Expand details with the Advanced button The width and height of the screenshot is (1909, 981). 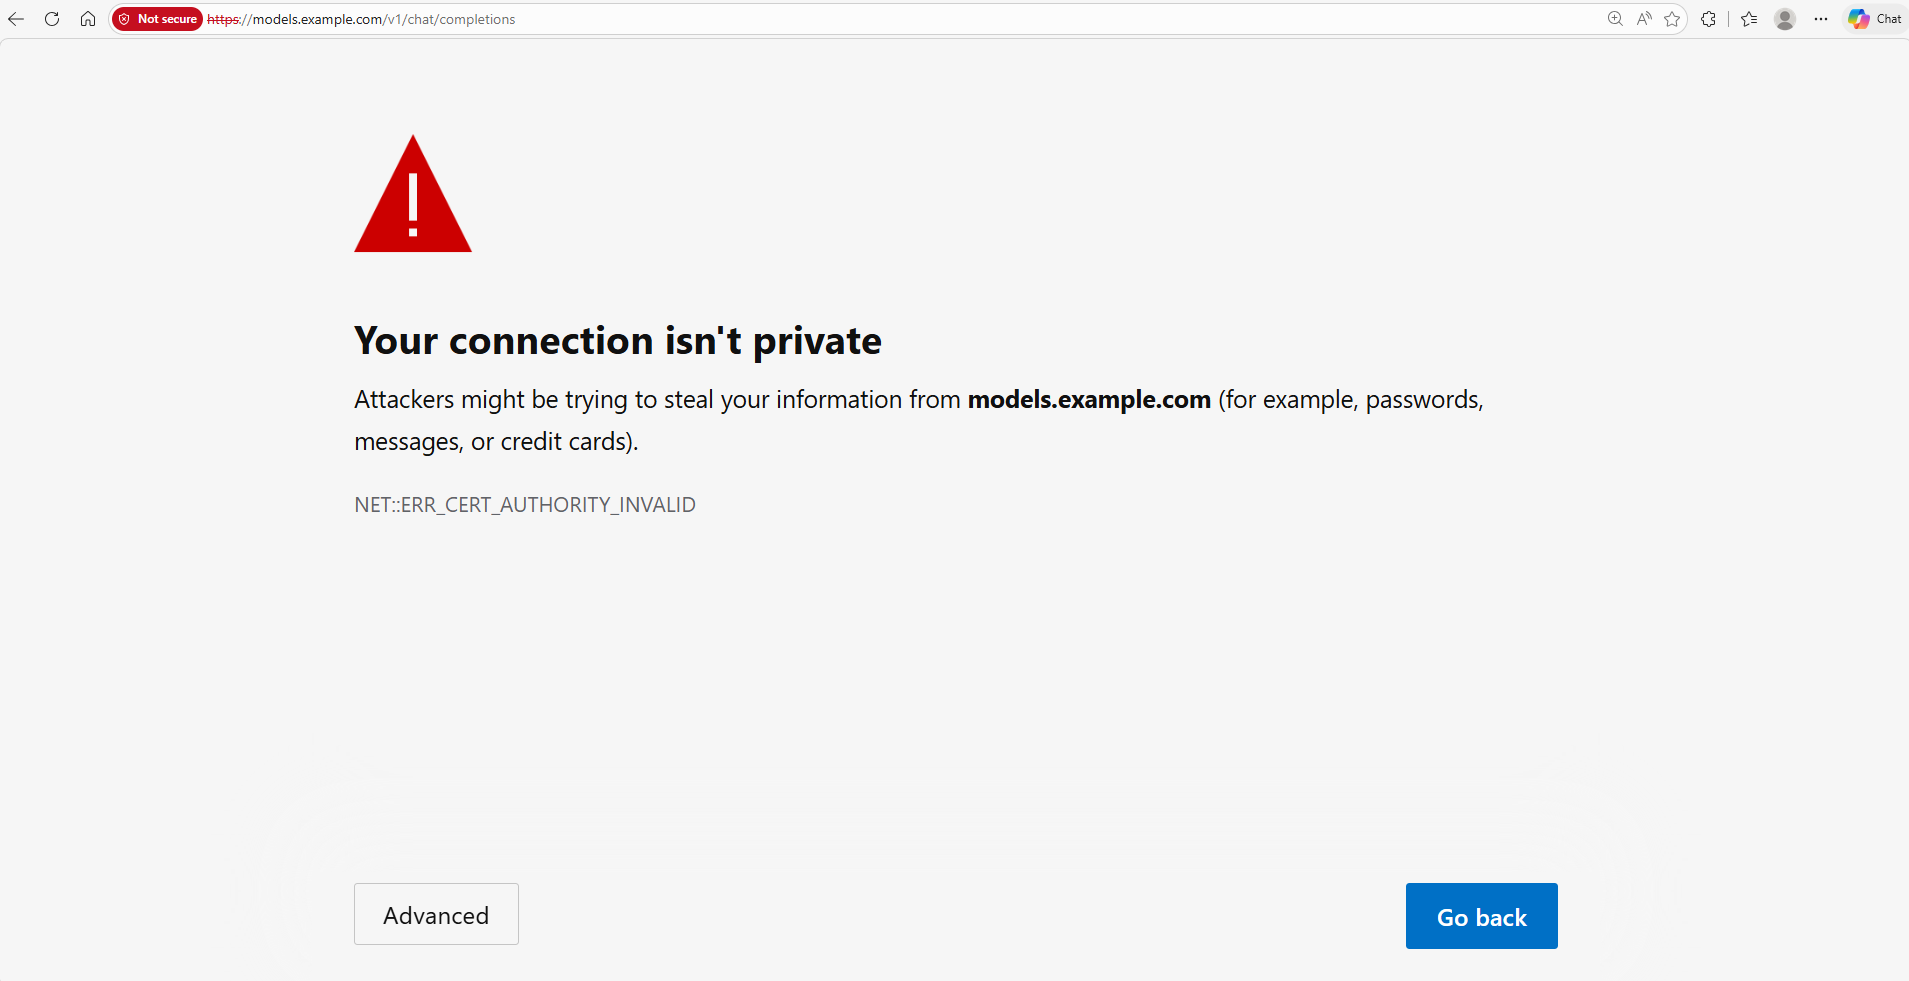(436, 914)
